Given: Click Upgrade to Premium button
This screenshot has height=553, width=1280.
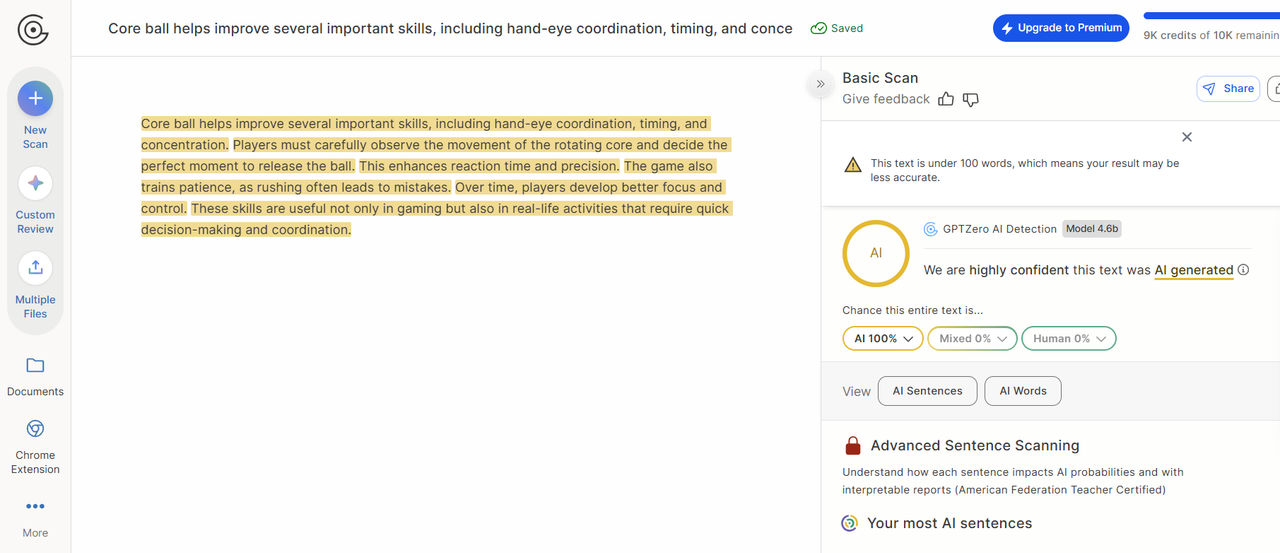Looking at the screenshot, I should coord(1061,28).
